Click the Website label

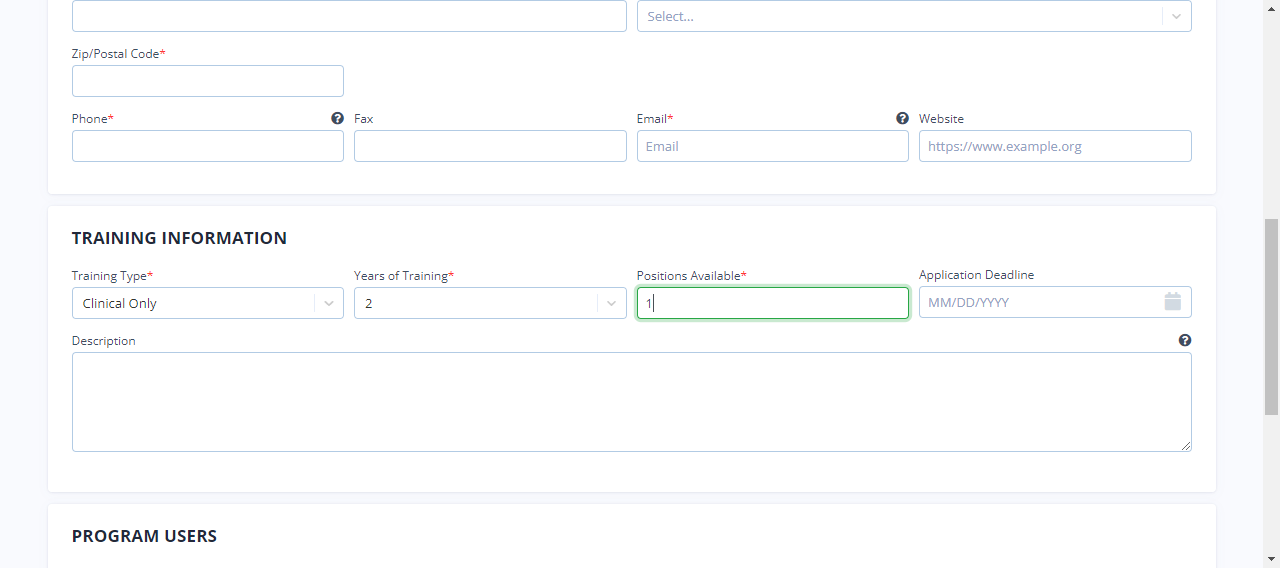pos(942,119)
